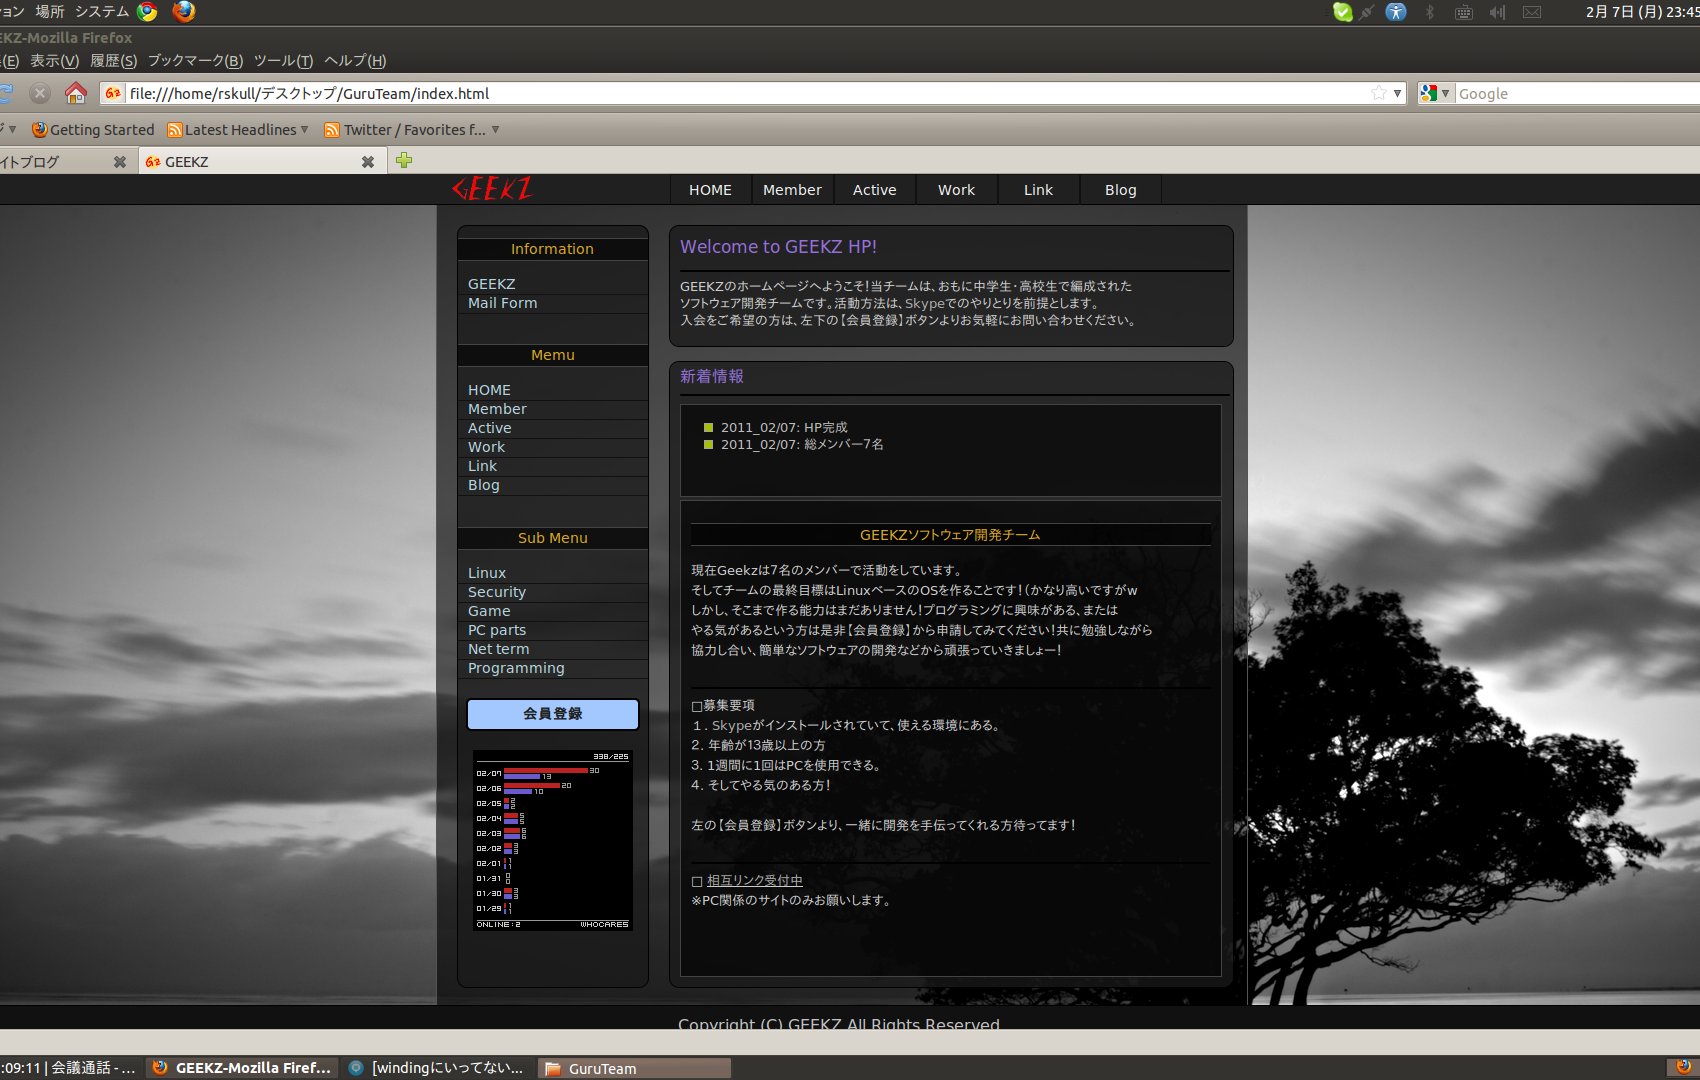
Task: Open the ヘルプ(H) menu
Action: (x=356, y=61)
